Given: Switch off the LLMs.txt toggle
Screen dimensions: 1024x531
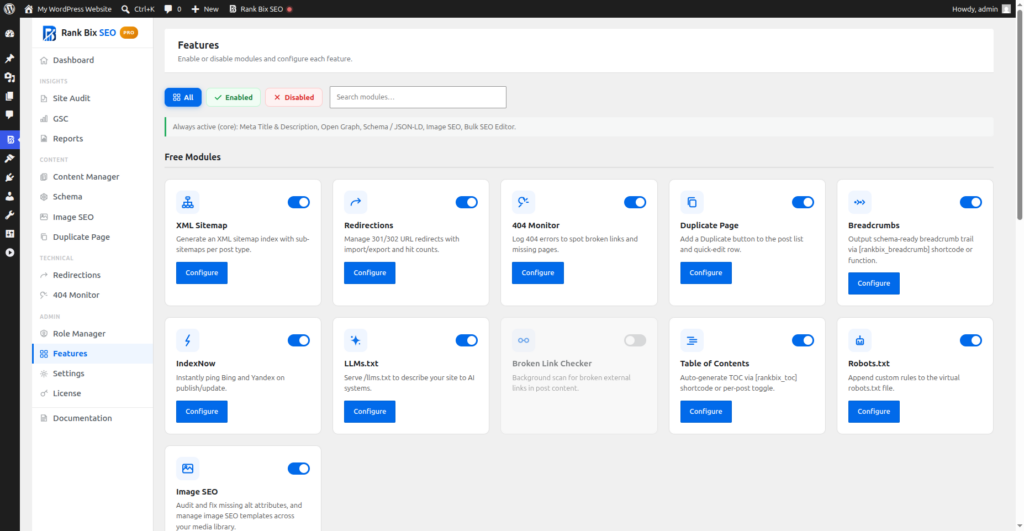Looking at the screenshot, I should [x=466, y=340].
